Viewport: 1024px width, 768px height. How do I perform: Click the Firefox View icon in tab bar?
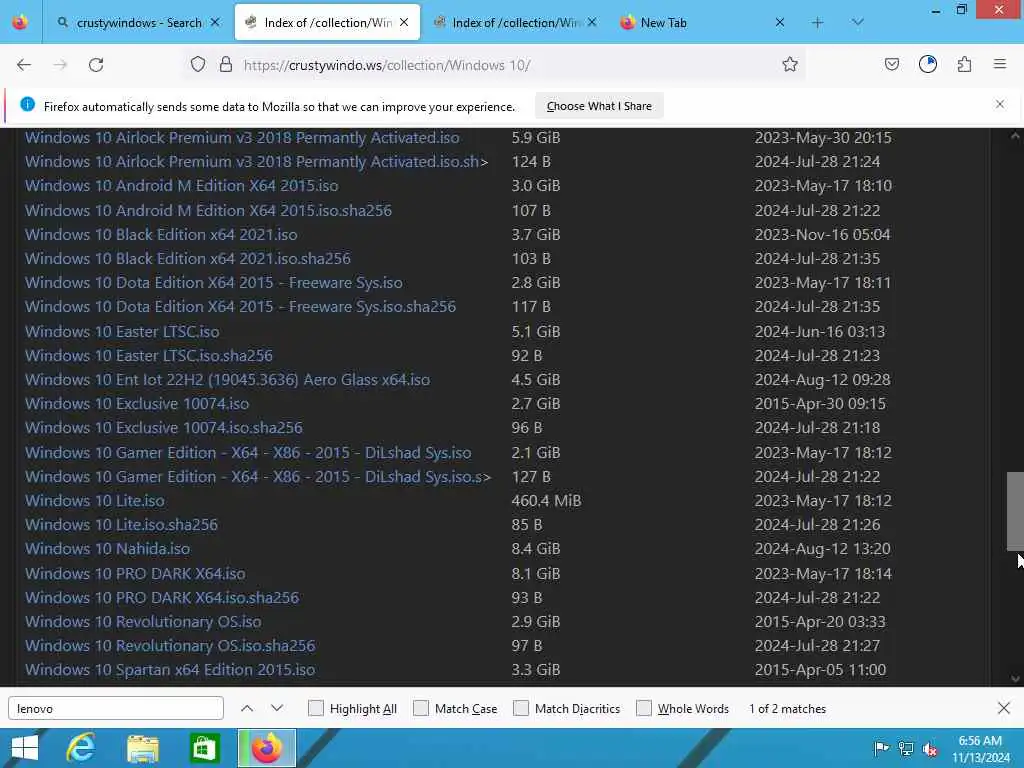coord(20,23)
